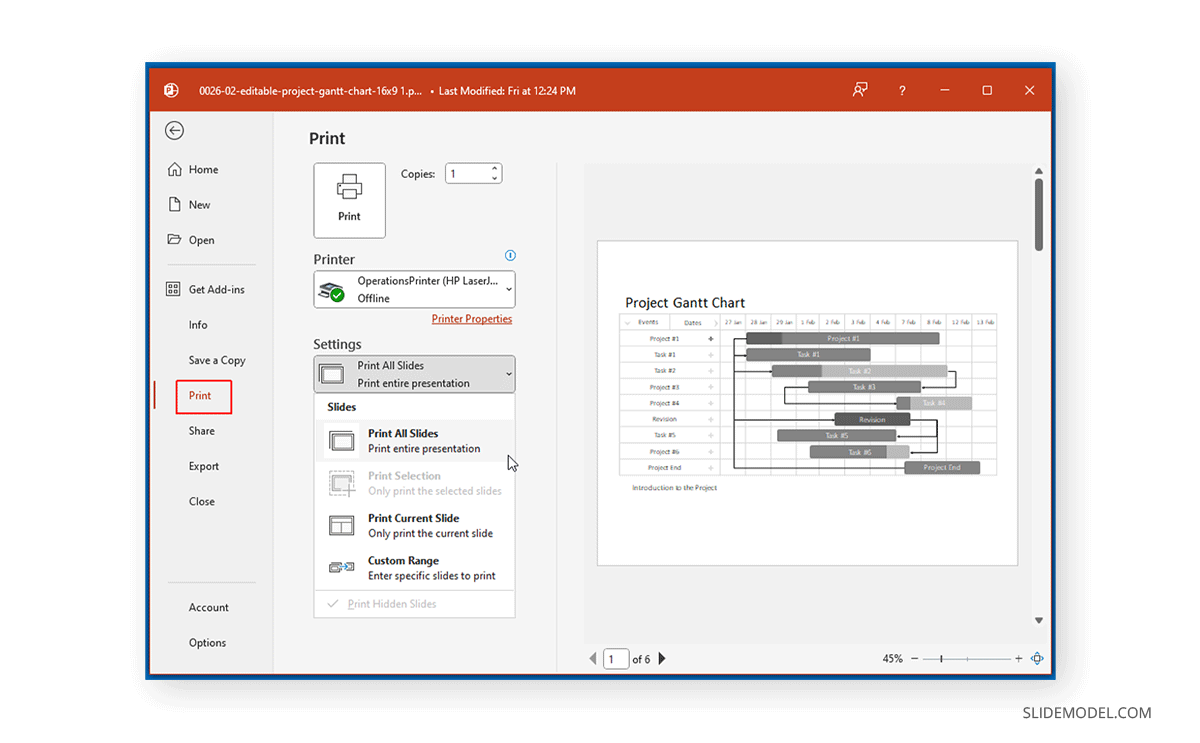1200x743 pixels.
Task: Open the Open file page
Action: click(202, 240)
